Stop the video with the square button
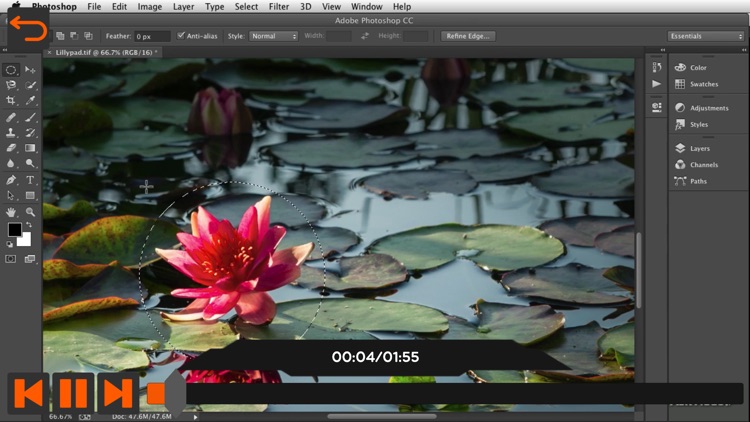This screenshot has height=422, width=750. pos(156,393)
